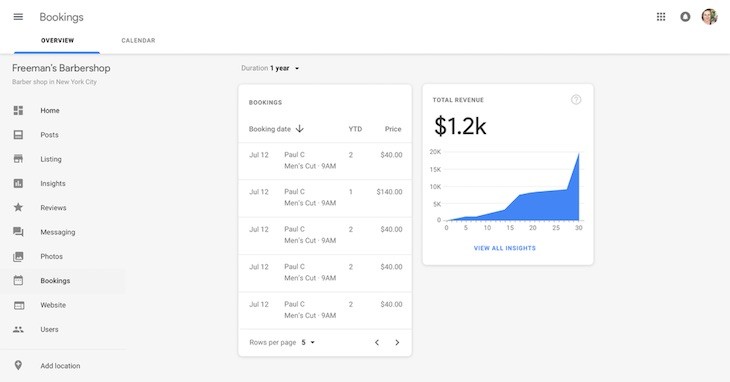Open the Users menu item
The height and width of the screenshot is (382, 730).
click(49, 329)
